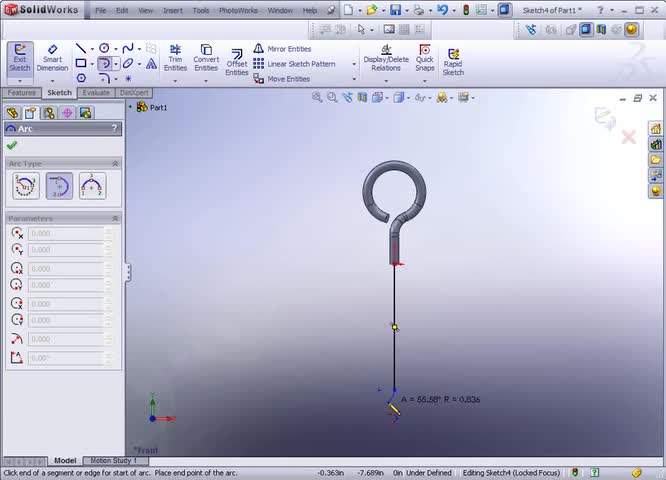Image resolution: width=666 pixels, height=480 pixels.
Task: Switch to the Features tab
Action: pyautogui.click(x=22, y=93)
